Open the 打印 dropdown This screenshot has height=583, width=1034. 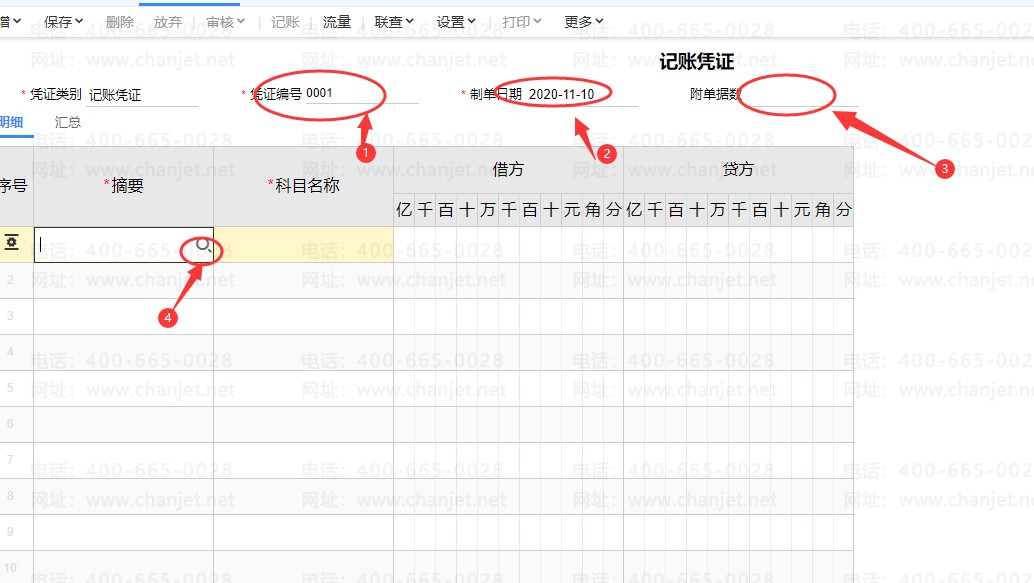click(521, 22)
